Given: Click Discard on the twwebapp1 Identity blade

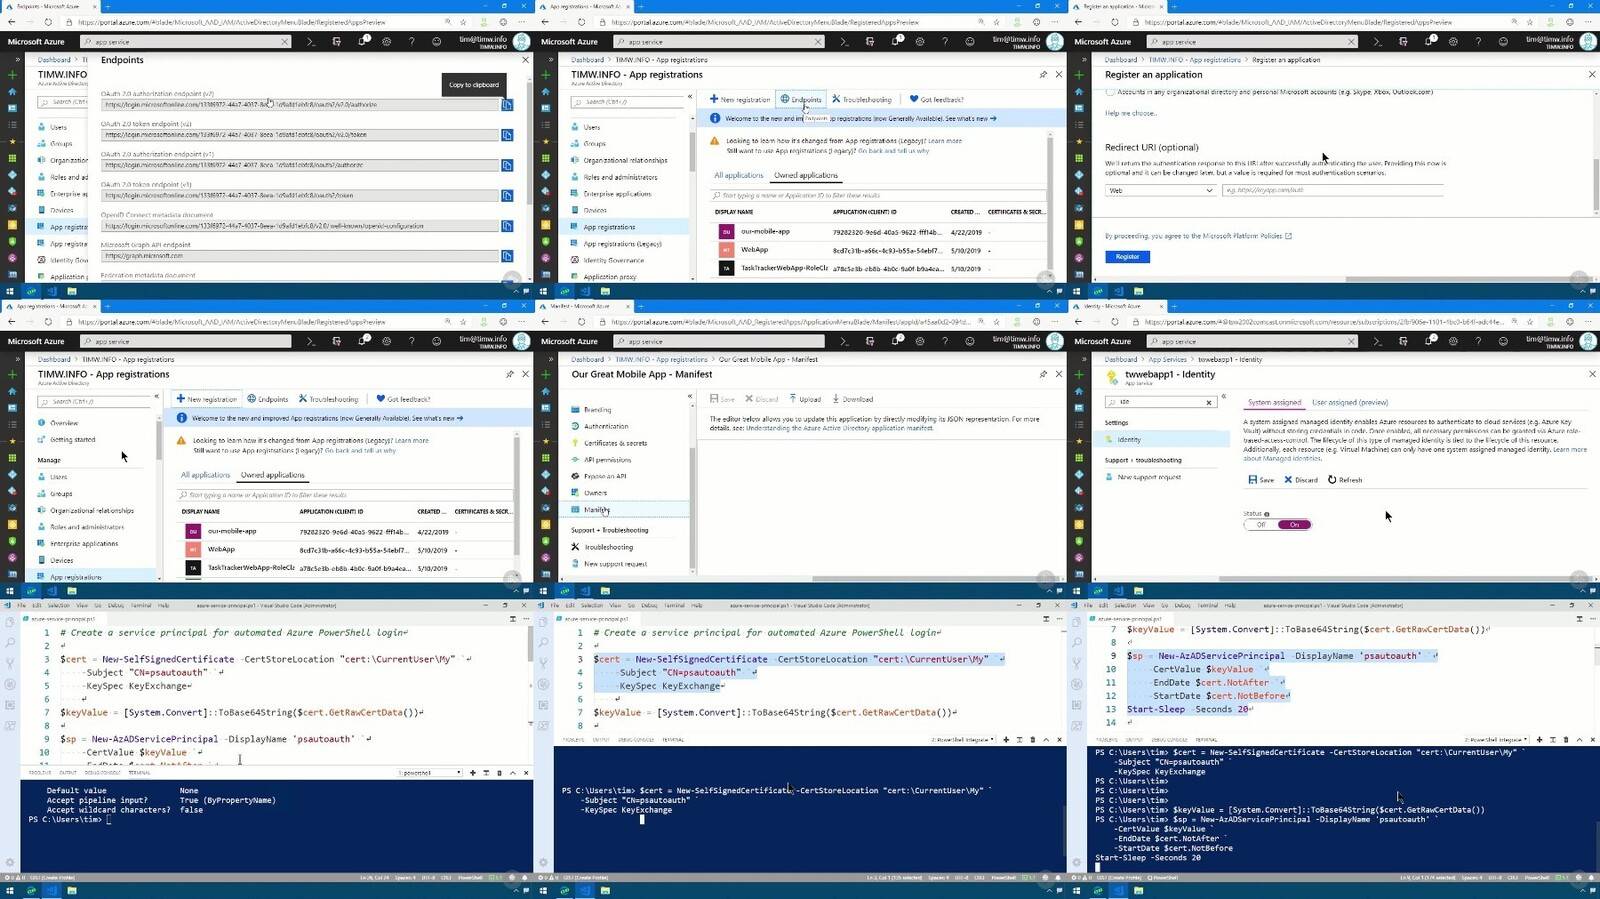Looking at the screenshot, I should pyautogui.click(x=1301, y=480).
